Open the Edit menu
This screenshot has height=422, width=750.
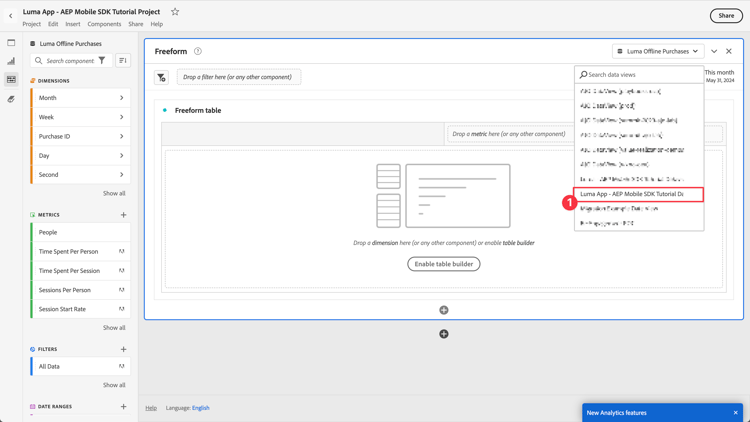pos(53,24)
